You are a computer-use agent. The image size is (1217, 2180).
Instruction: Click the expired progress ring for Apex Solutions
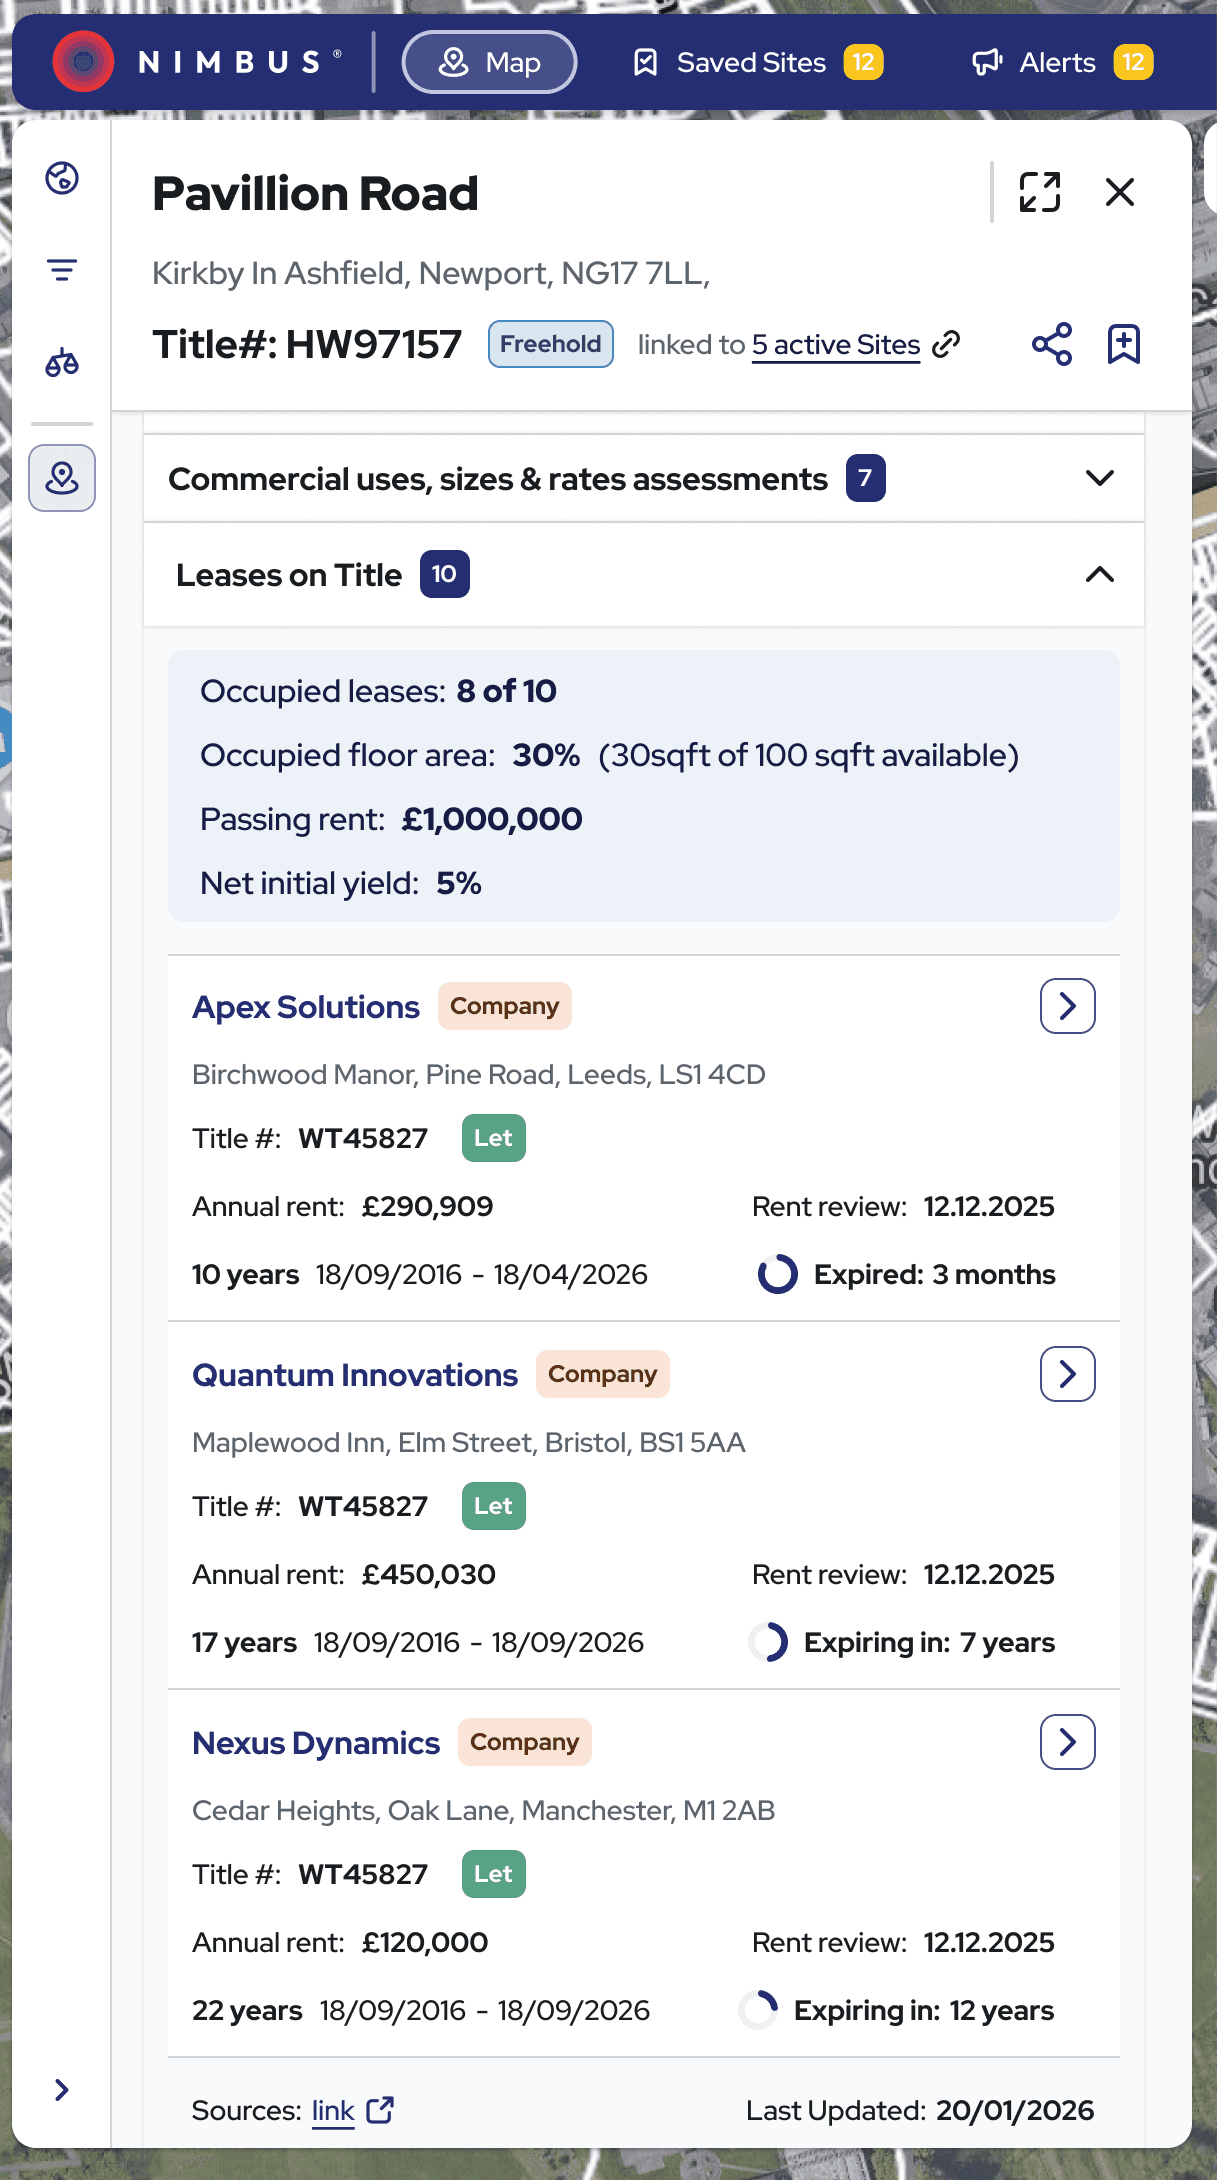pos(778,1274)
